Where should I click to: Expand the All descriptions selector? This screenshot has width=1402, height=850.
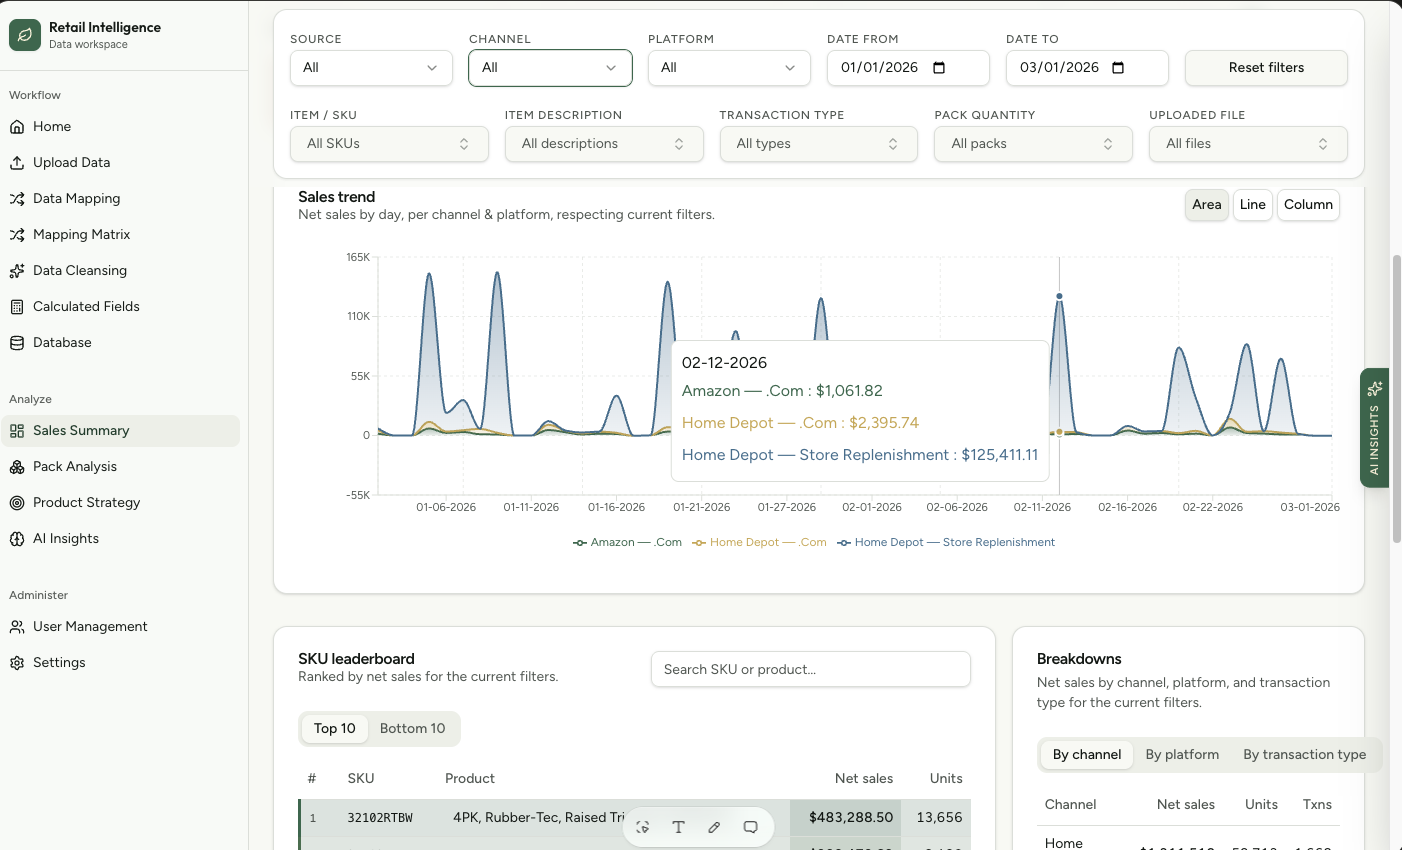[604, 144]
